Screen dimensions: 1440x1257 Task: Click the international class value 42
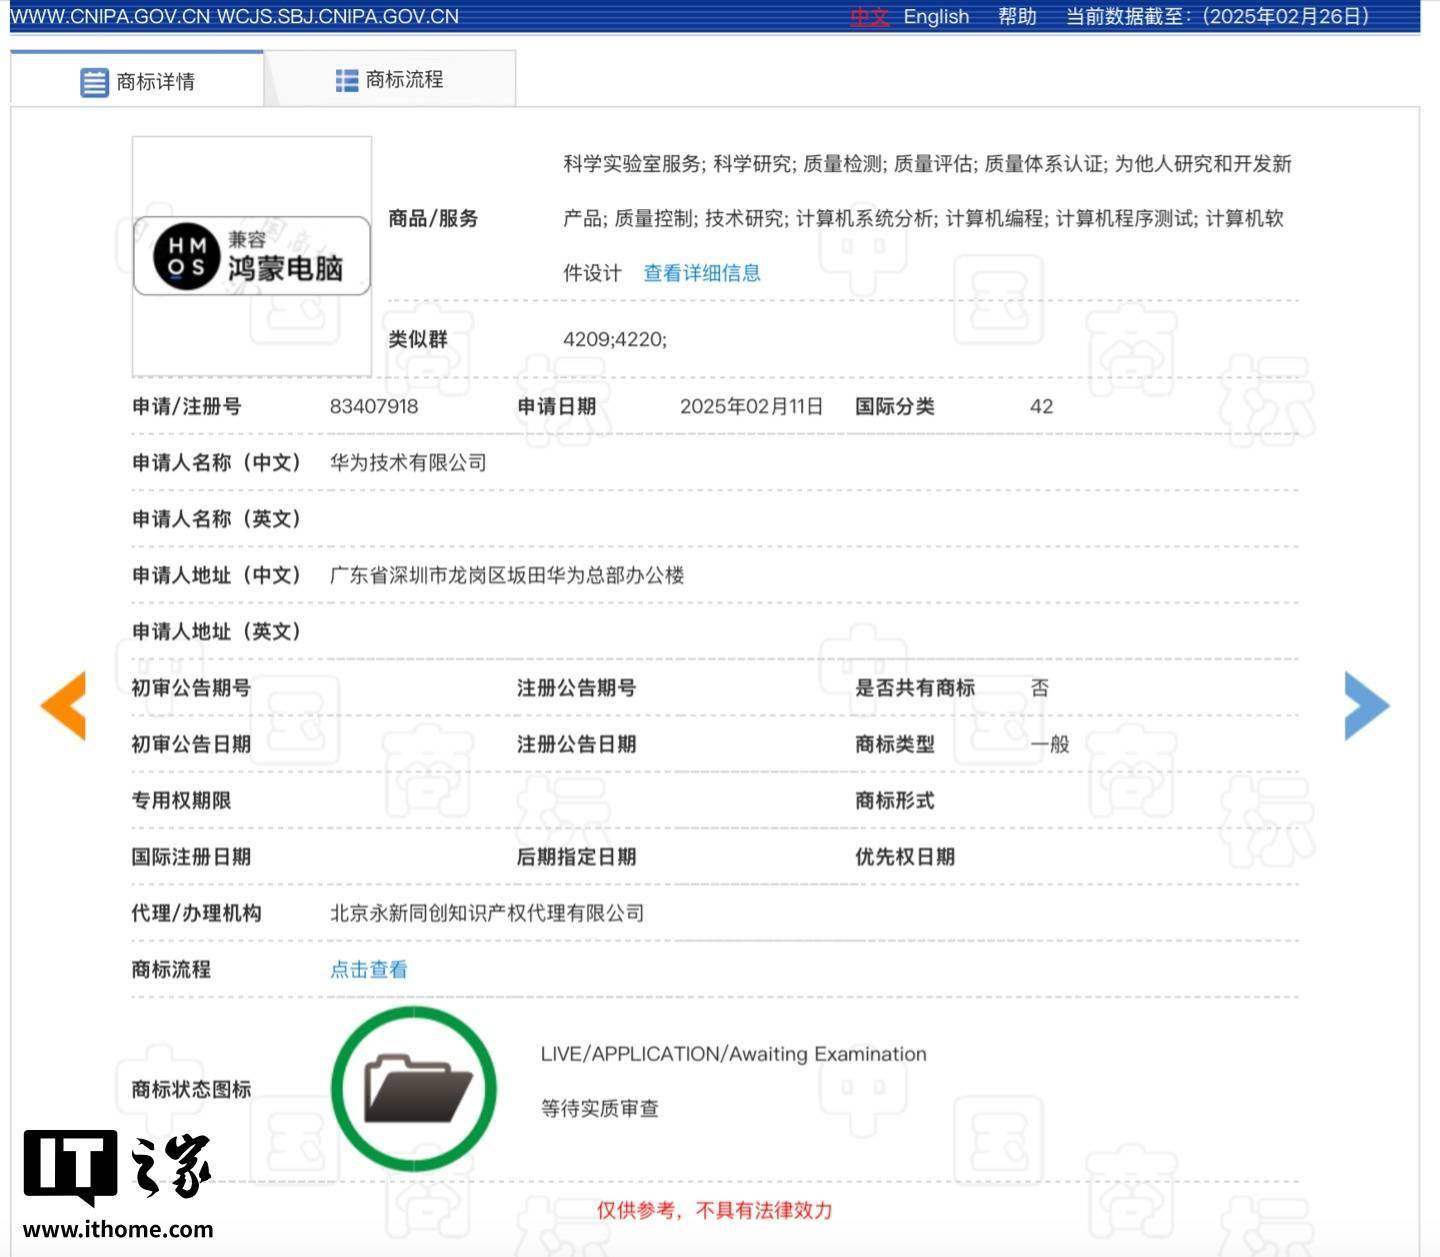click(x=1041, y=406)
